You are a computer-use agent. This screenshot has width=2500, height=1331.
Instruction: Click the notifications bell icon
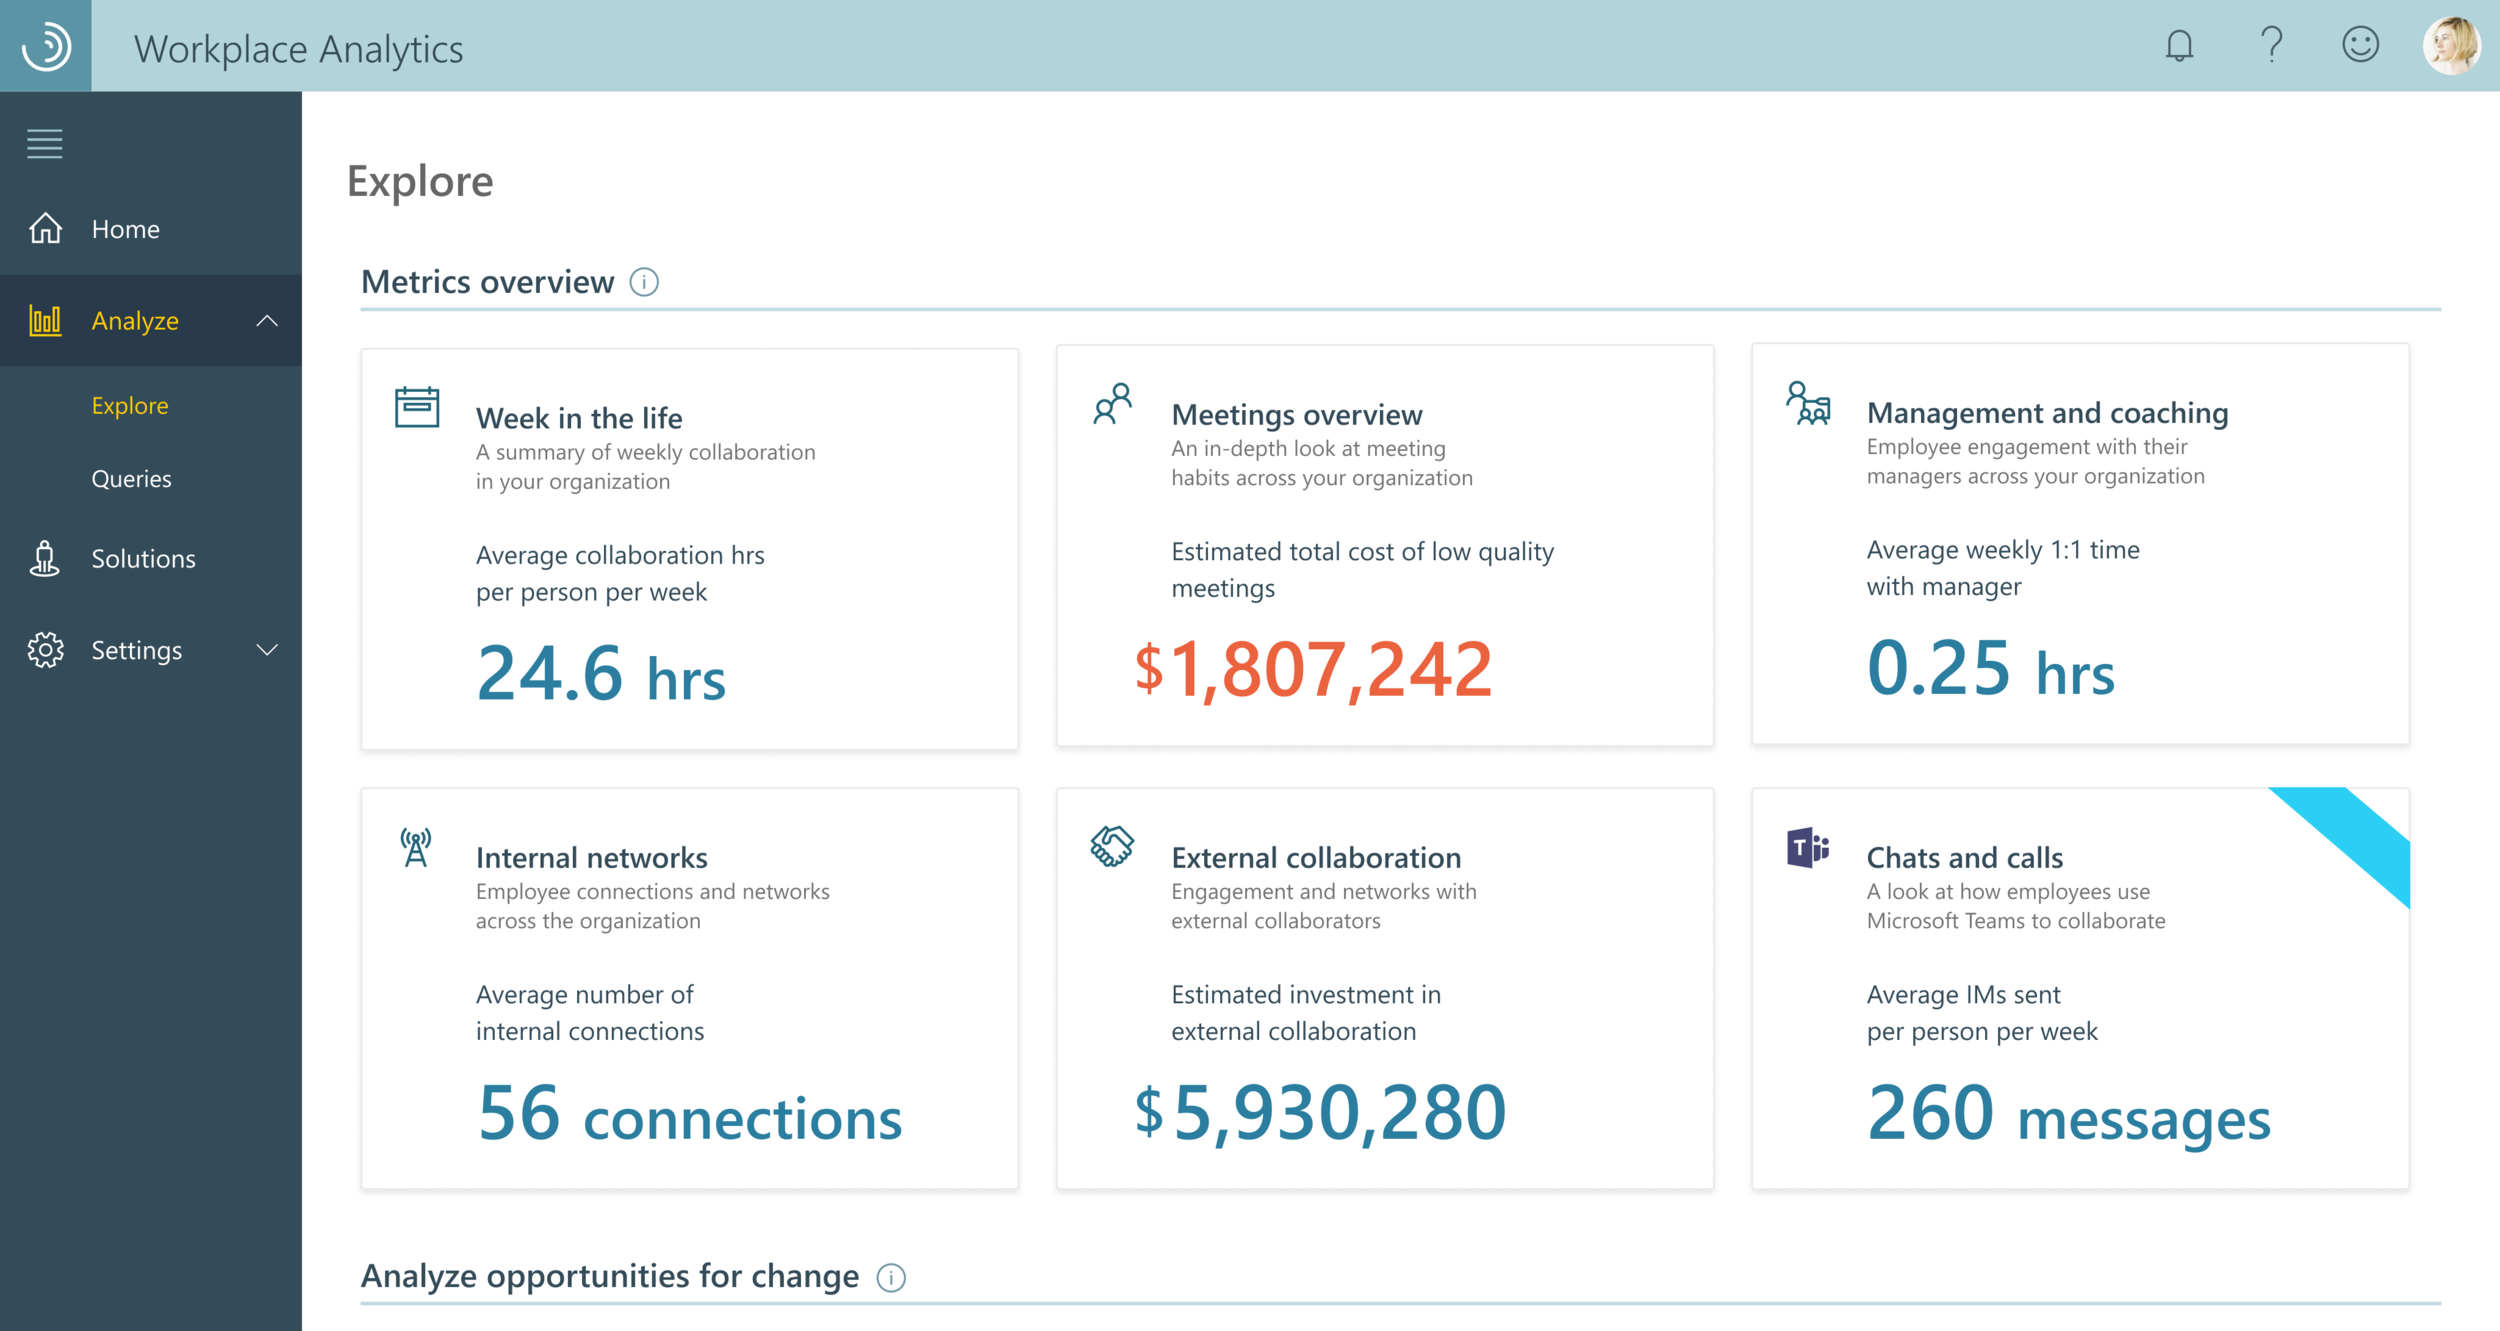click(x=2179, y=46)
